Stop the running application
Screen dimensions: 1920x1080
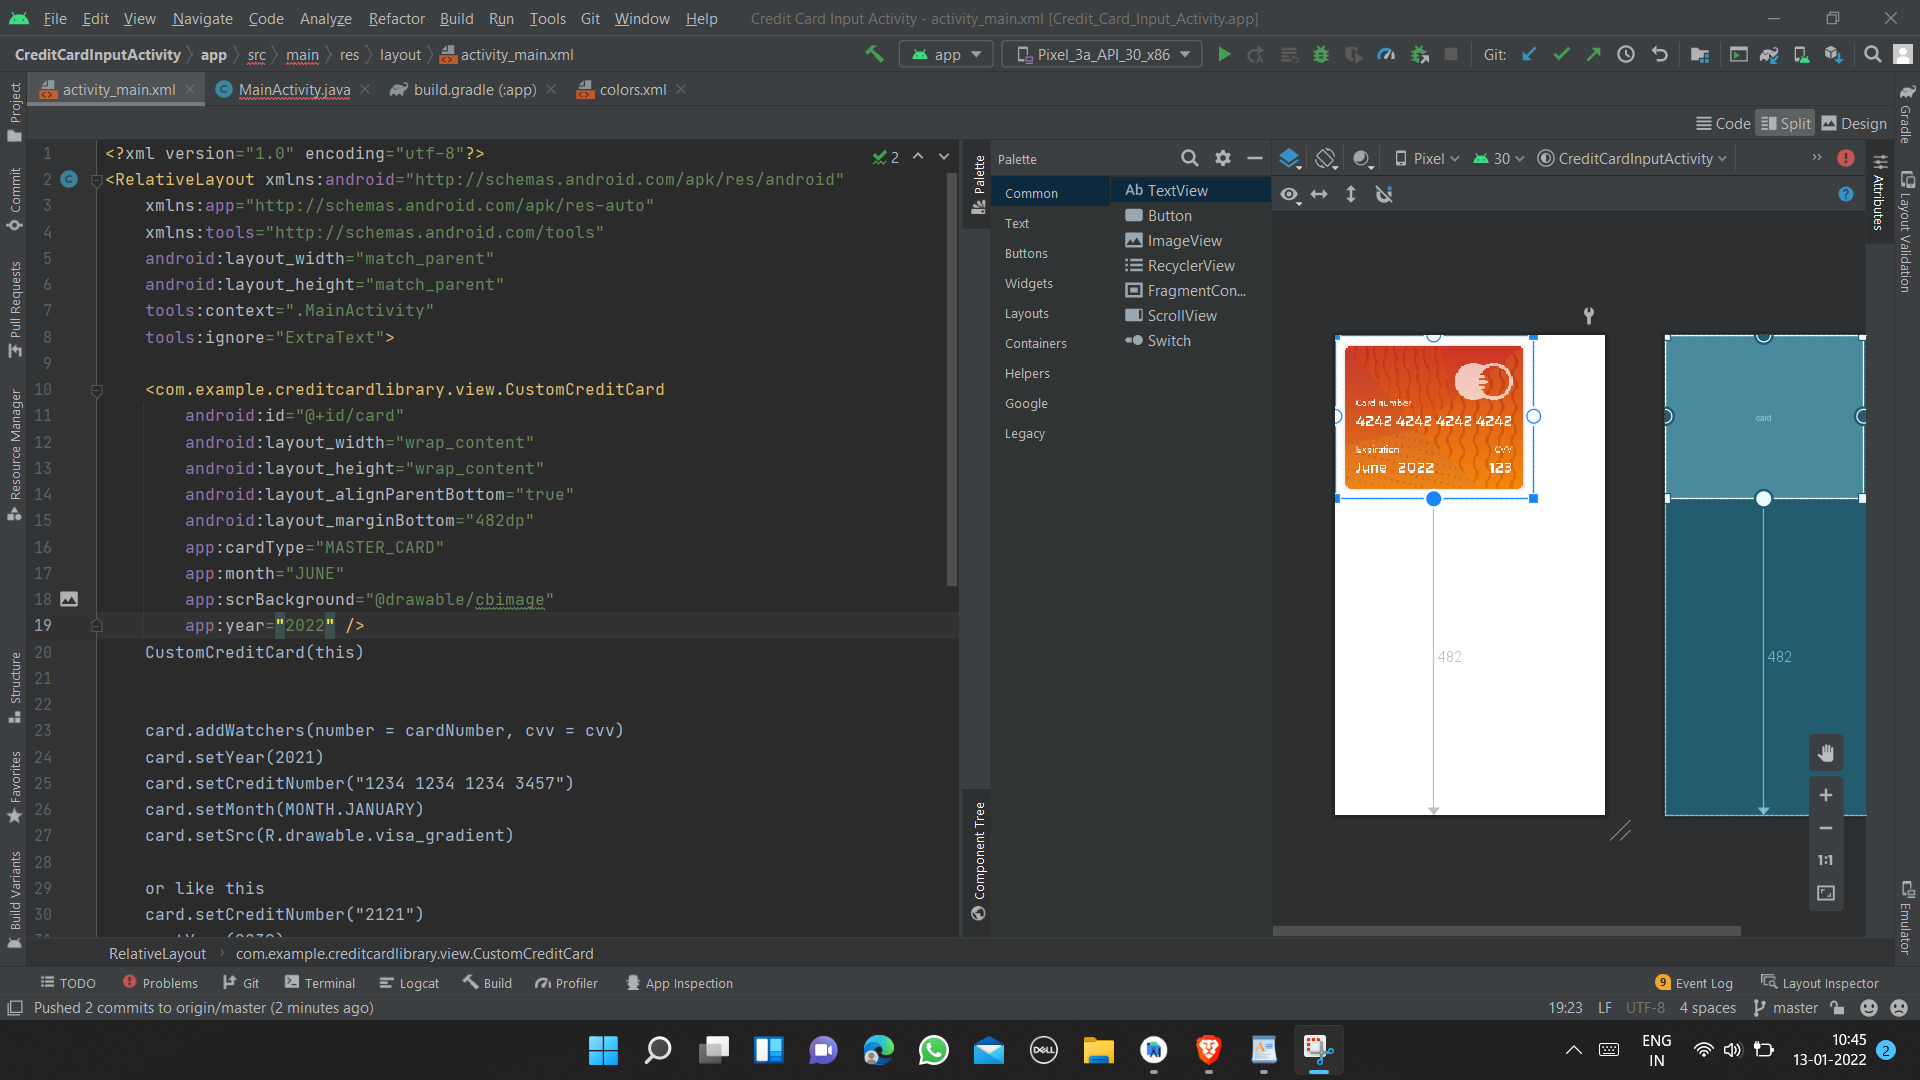1451,54
